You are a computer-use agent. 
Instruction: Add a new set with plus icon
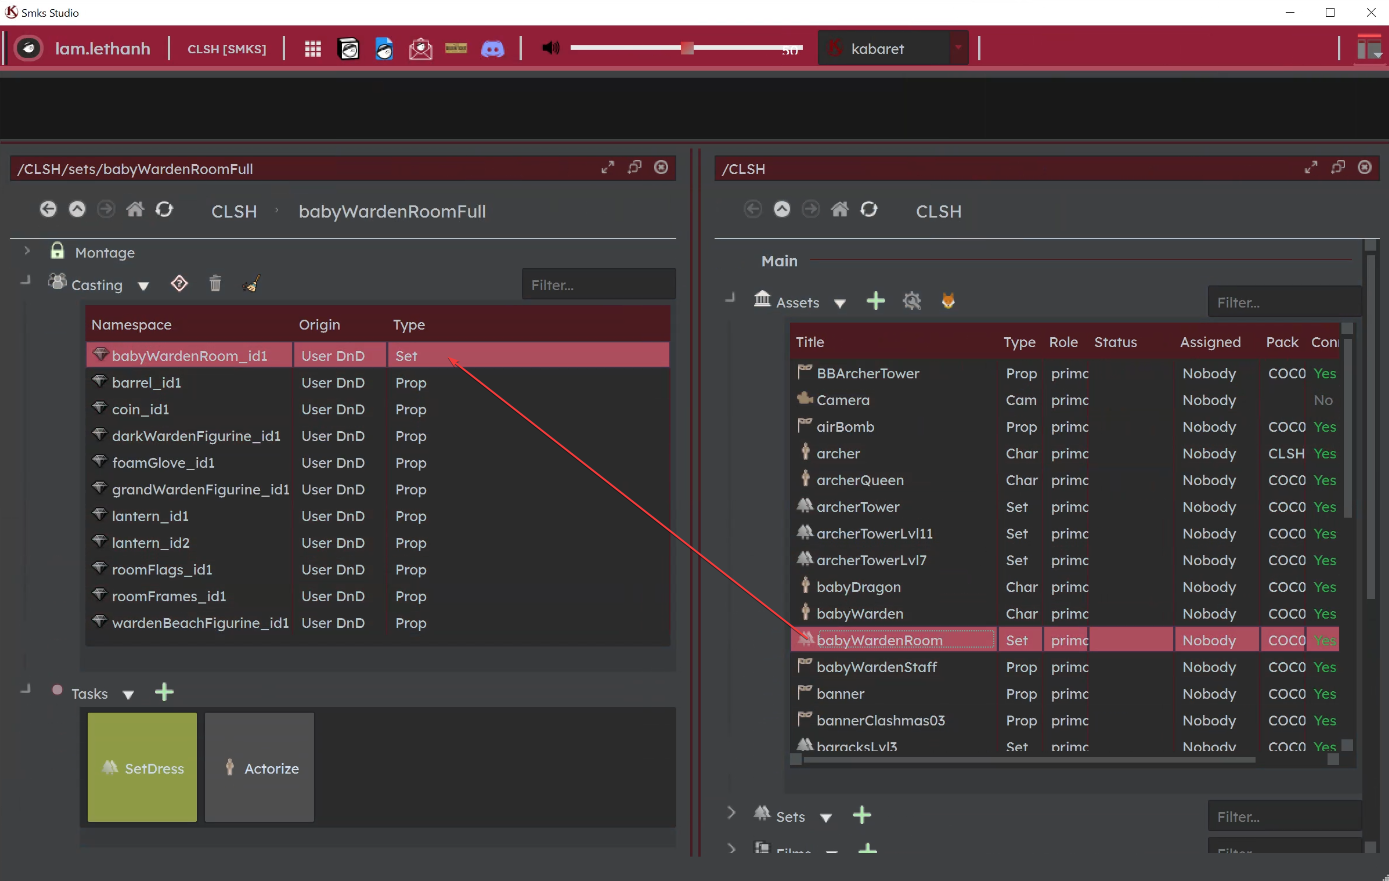point(862,815)
